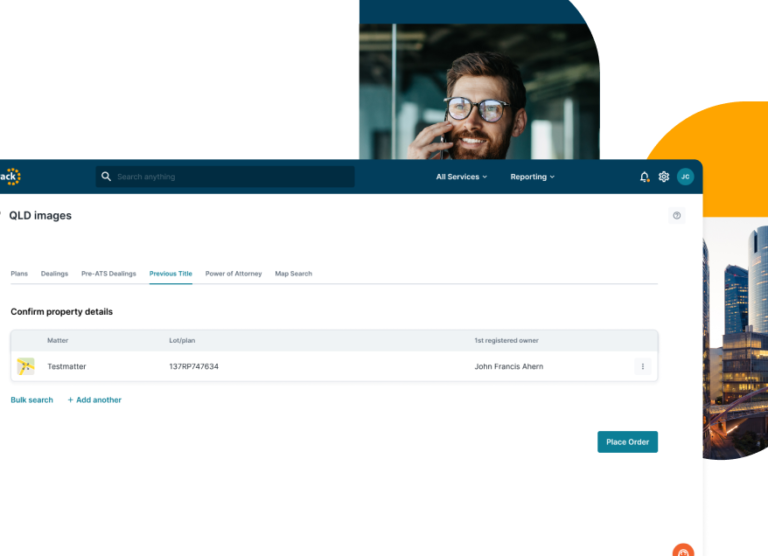Click the Bulk search link
768x556 pixels.
(x=32, y=400)
